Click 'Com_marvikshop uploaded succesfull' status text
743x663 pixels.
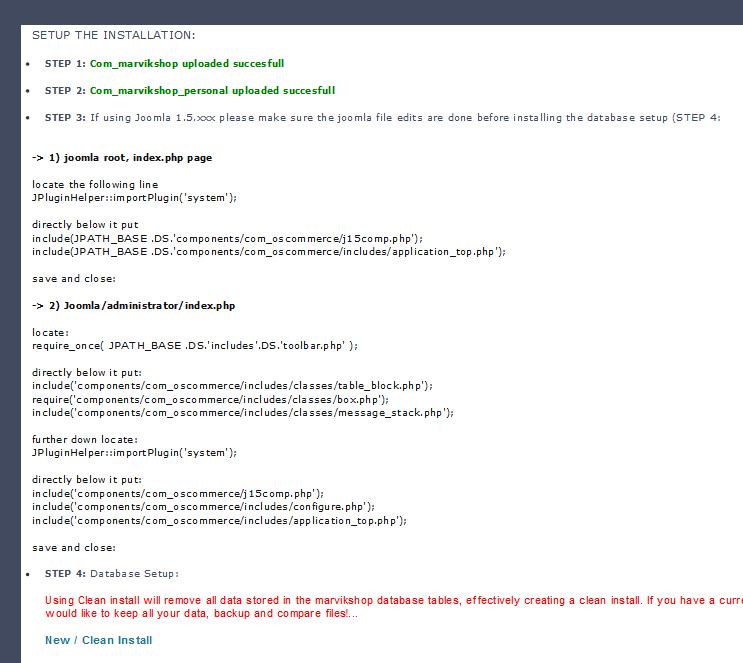(x=187, y=64)
